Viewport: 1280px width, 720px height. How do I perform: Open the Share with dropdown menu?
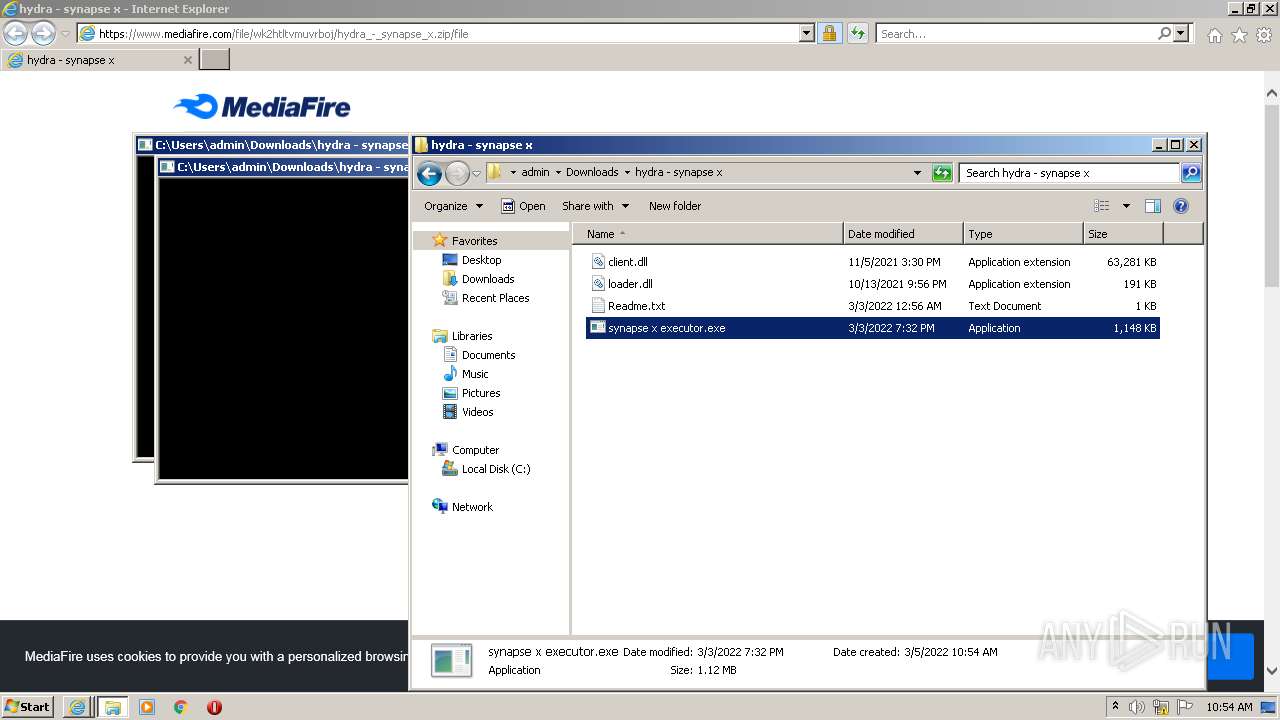pos(595,206)
